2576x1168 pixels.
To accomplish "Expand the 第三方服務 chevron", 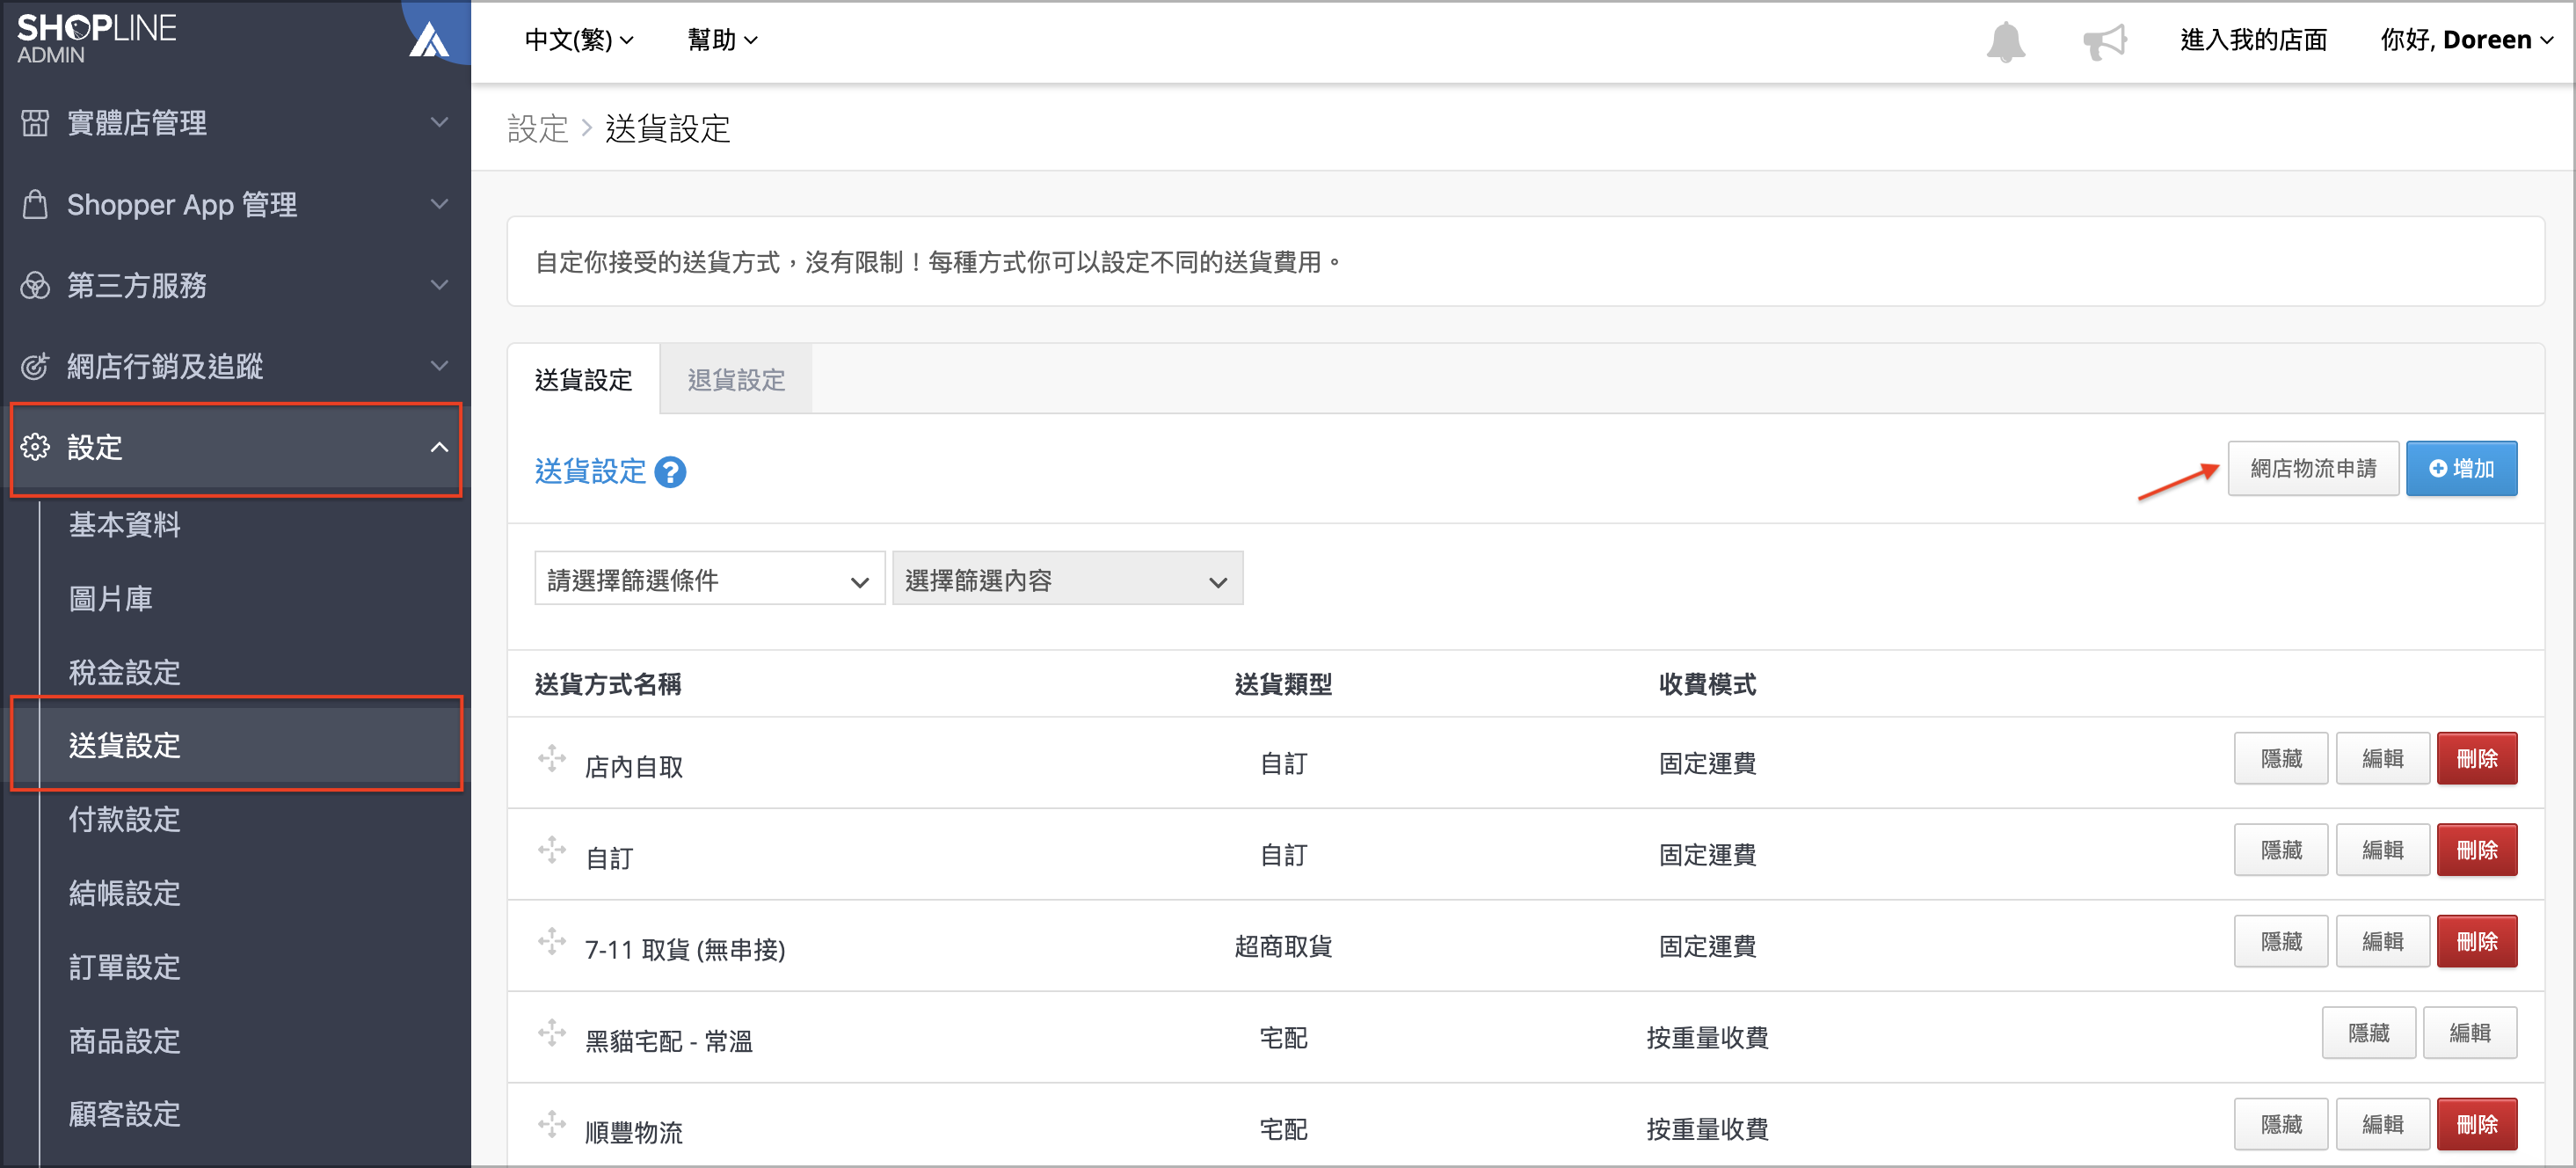I will coord(439,285).
